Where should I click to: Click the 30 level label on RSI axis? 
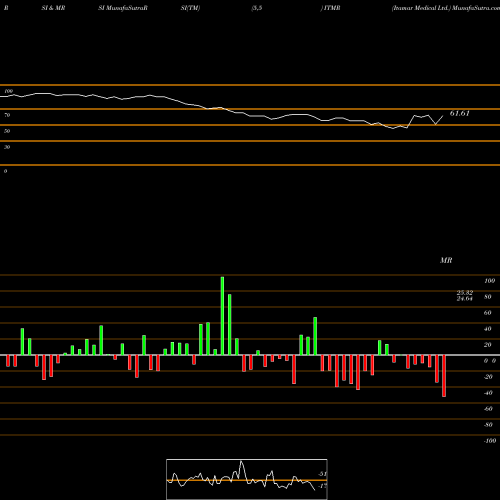coord(7,147)
